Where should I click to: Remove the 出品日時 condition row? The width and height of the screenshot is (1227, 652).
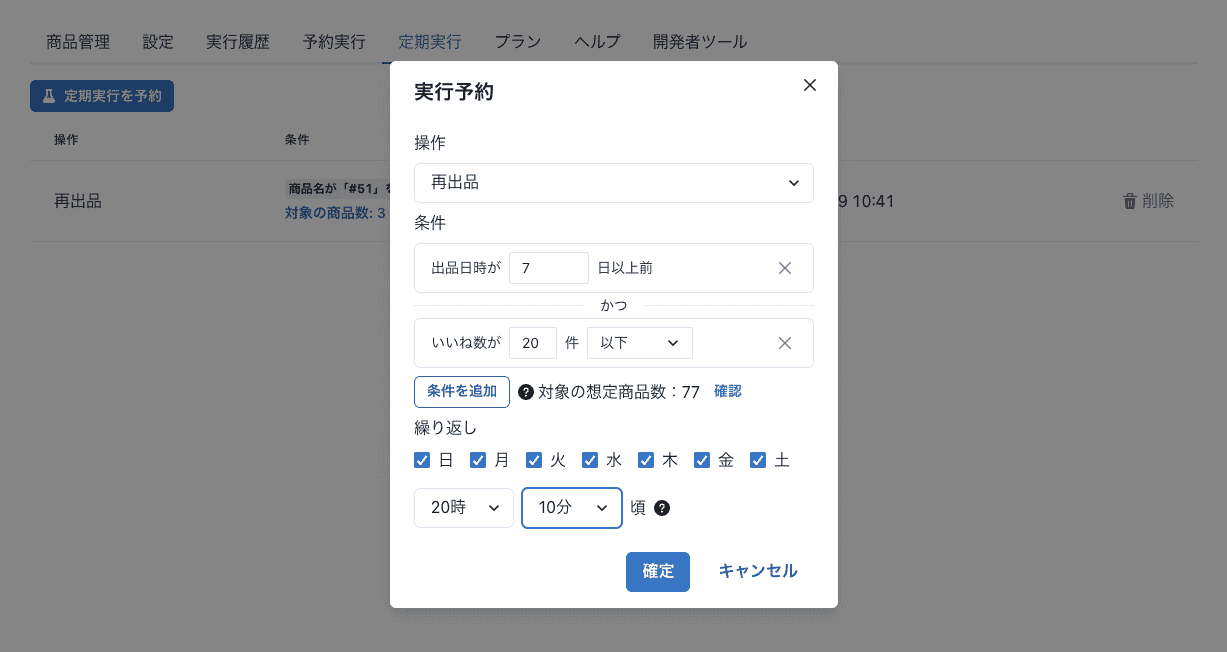785,268
